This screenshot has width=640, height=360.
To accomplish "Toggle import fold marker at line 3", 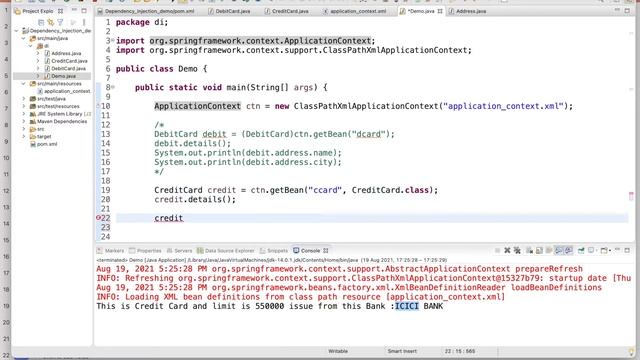I will (113, 40).
